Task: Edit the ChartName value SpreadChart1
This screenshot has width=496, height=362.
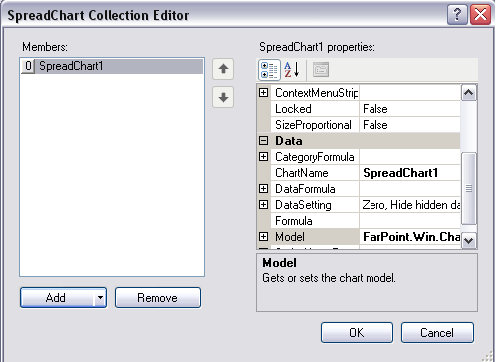Action: pyautogui.click(x=410, y=173)
